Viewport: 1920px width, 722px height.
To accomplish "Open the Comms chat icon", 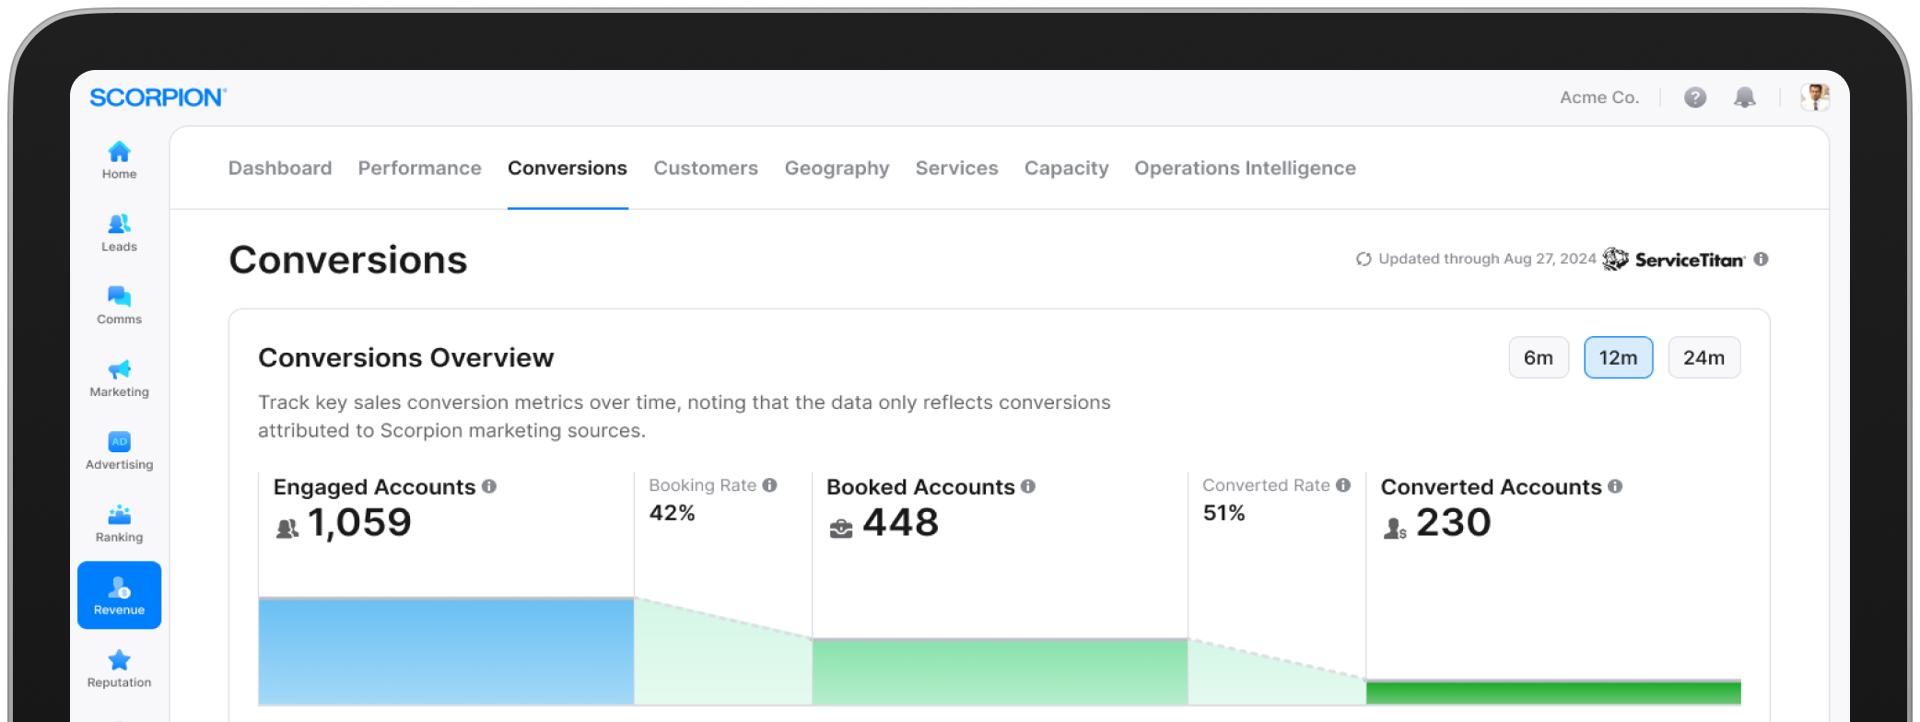I will (119, 297).
